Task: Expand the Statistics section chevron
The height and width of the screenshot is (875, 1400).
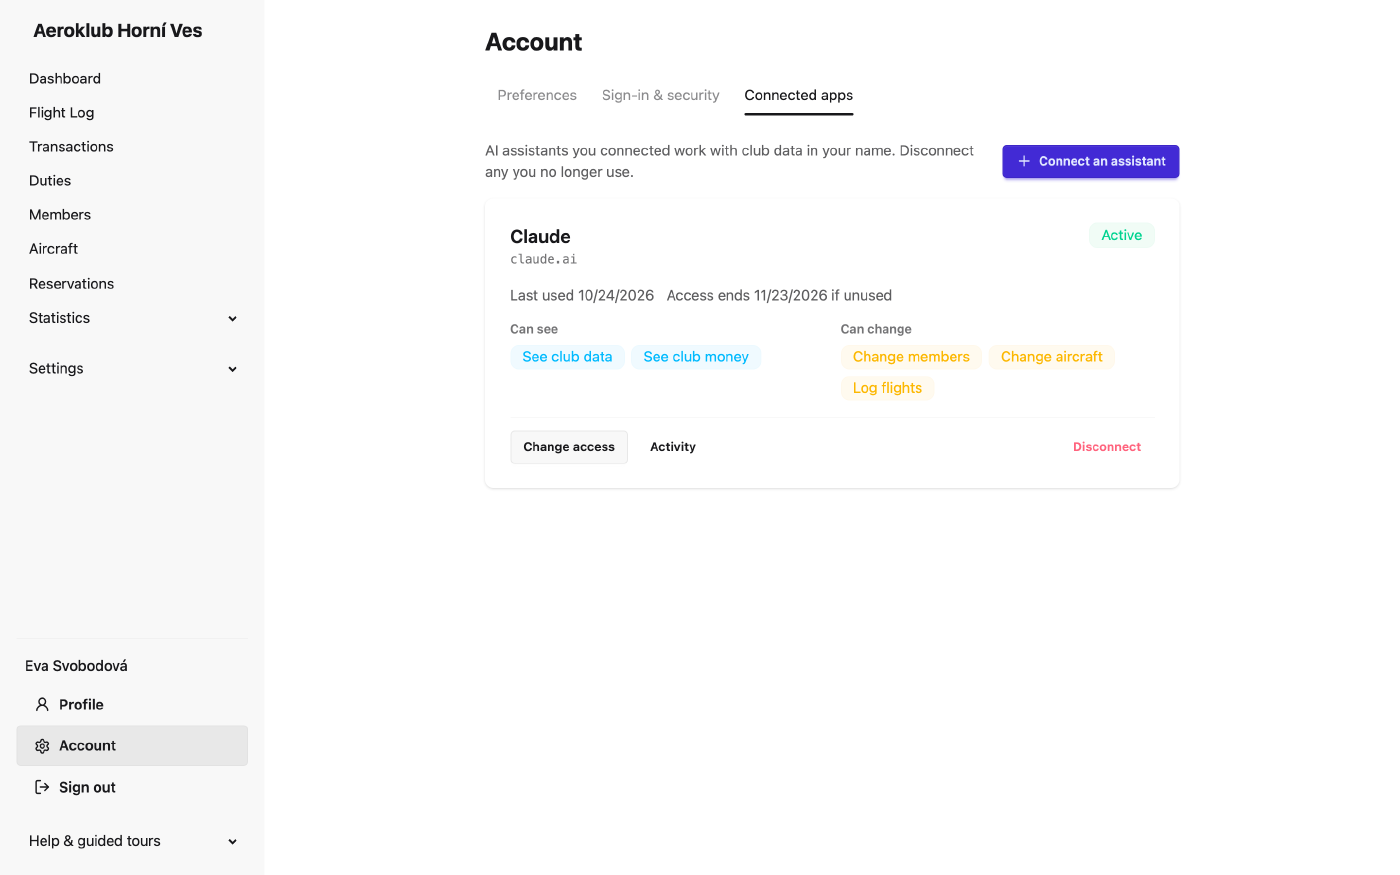Action: (233, 319)
